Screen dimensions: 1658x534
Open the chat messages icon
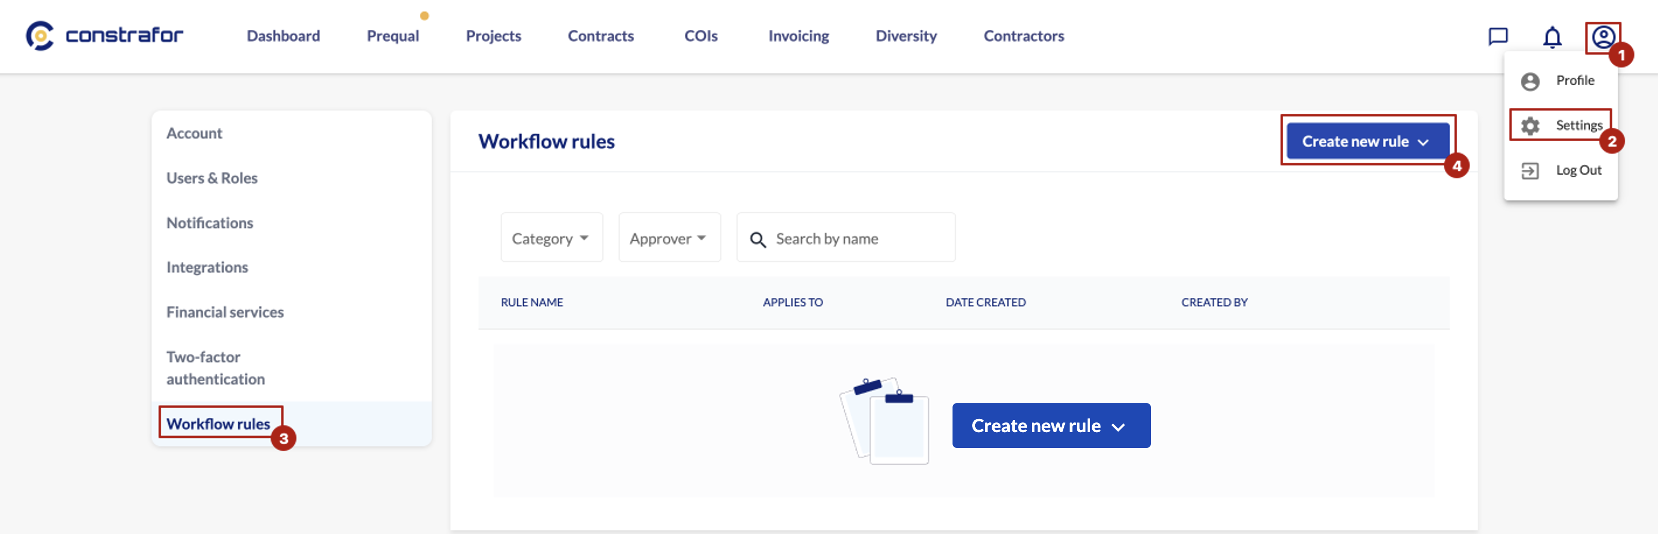(1497, 37)
